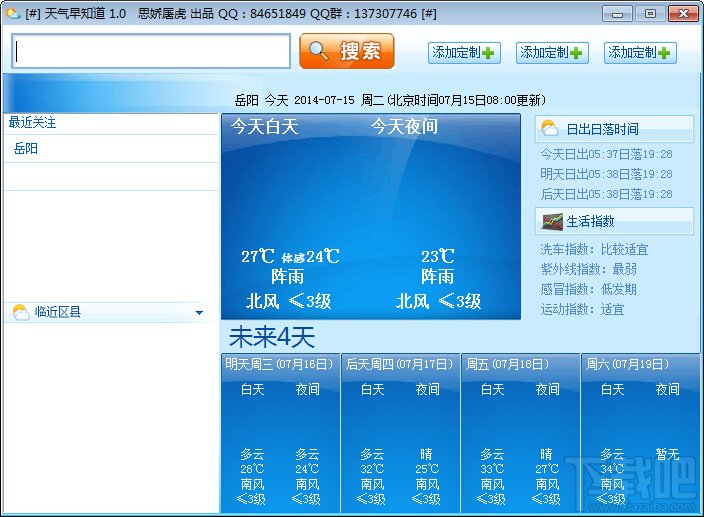
Task: Click the 最近关注 heading
Action: coord(32,123)
